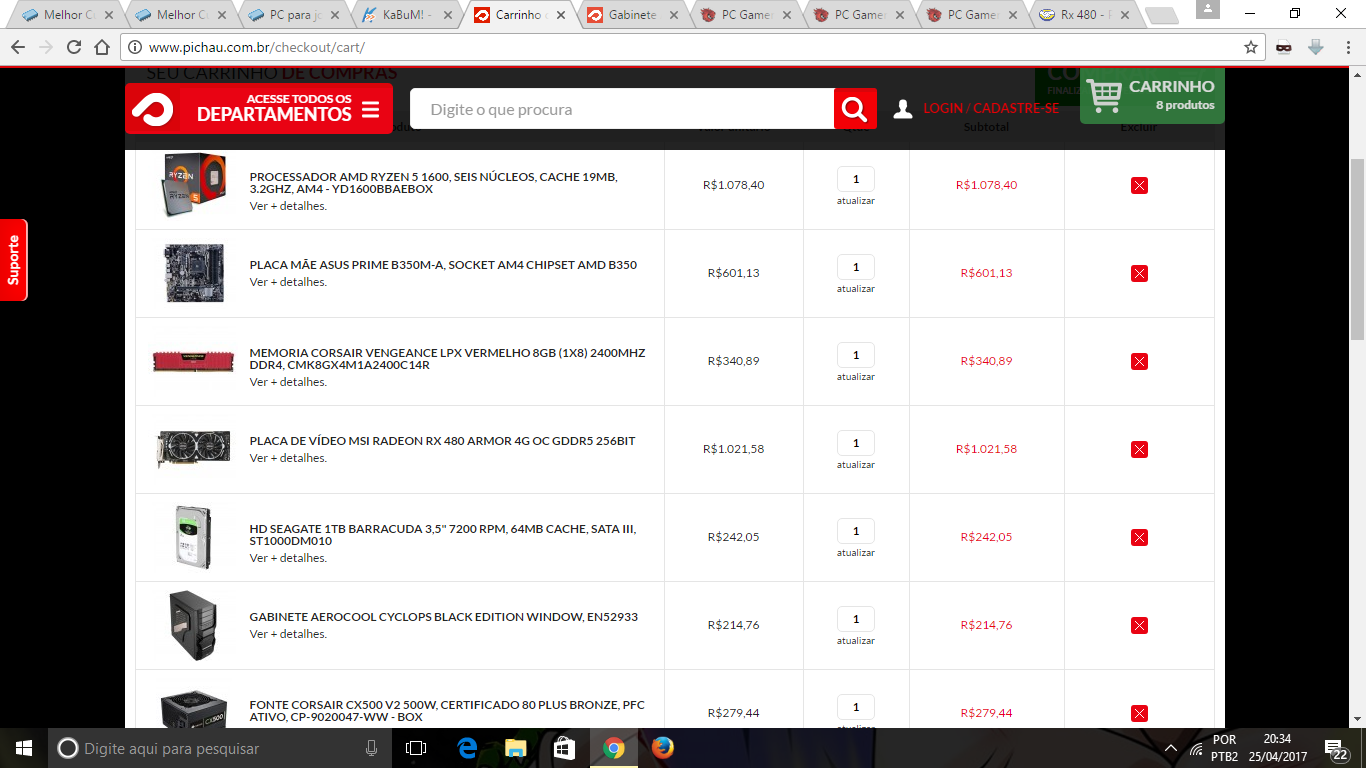Image resolution: width=1366 pixels, height=768 pixels.
Task: Go back with the browser back arrow
Action: tap(18, 47)
